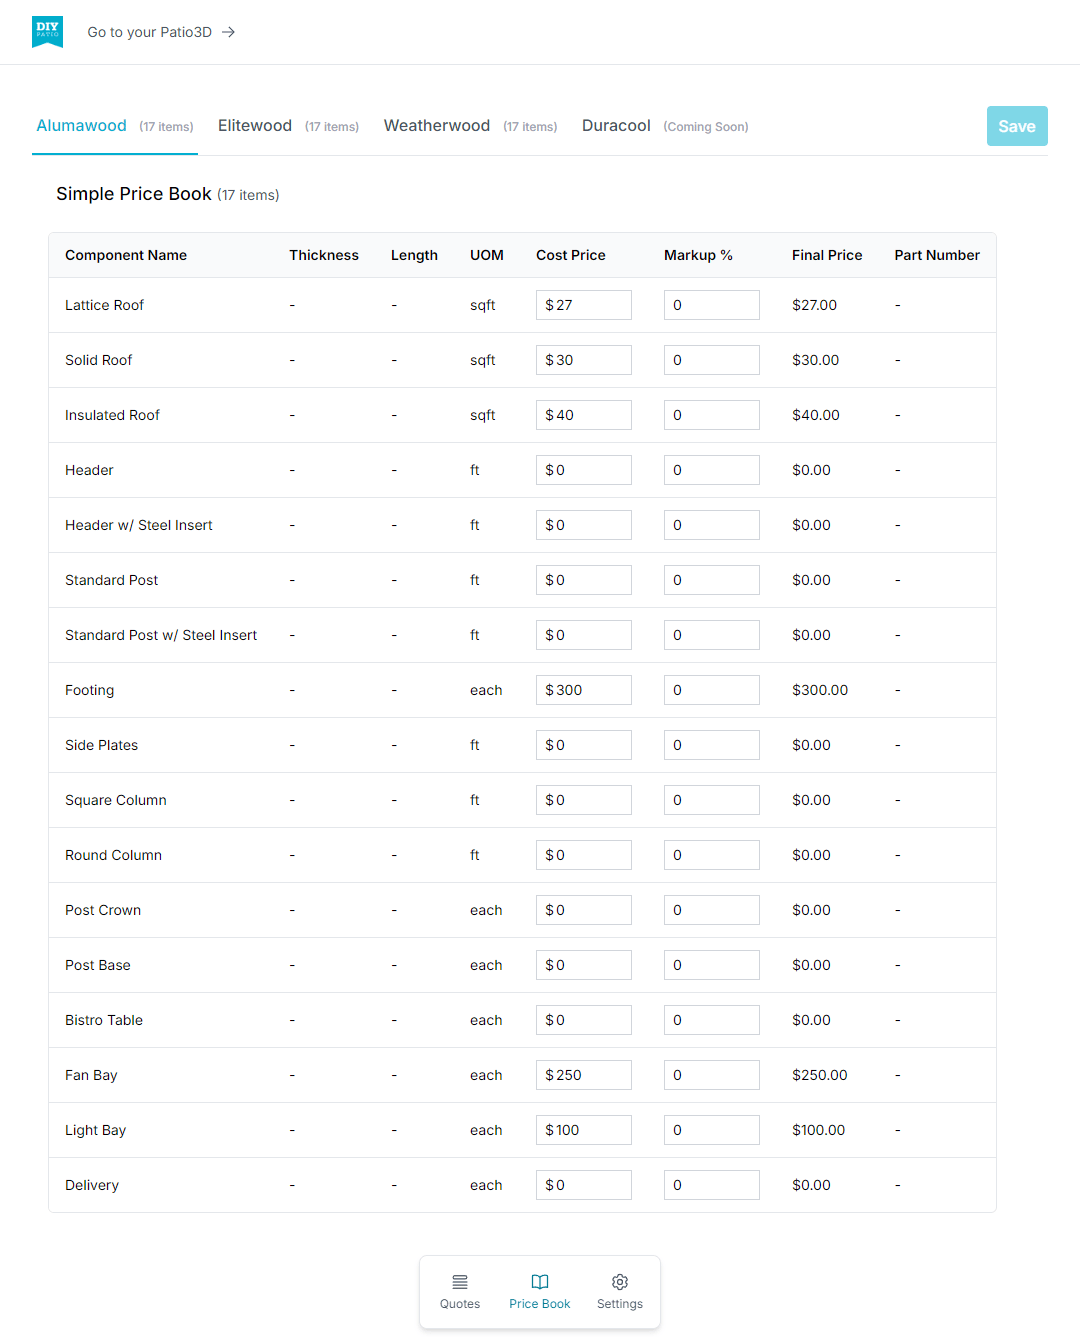Click the DIY Patio logo icon

47,32
